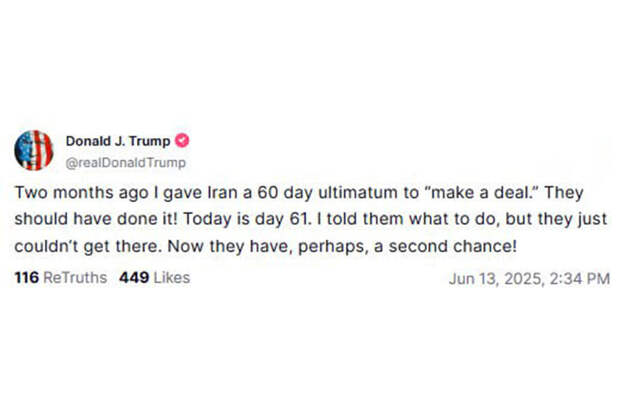Screen dimensions: 620x413
Task: Open Donald J. Trump's profile avatar
Action: 34,150
